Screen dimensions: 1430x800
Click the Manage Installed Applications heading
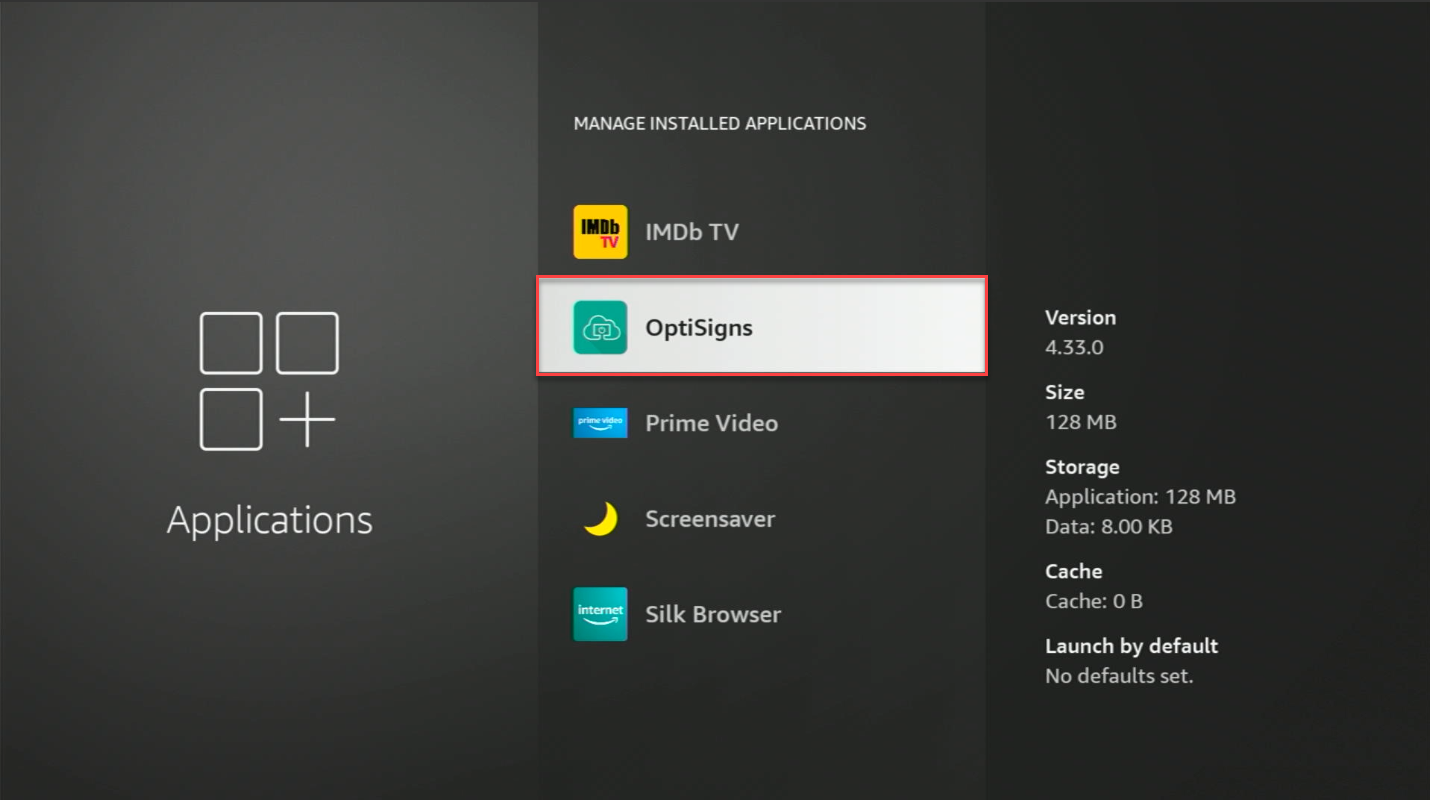[719, 123]
